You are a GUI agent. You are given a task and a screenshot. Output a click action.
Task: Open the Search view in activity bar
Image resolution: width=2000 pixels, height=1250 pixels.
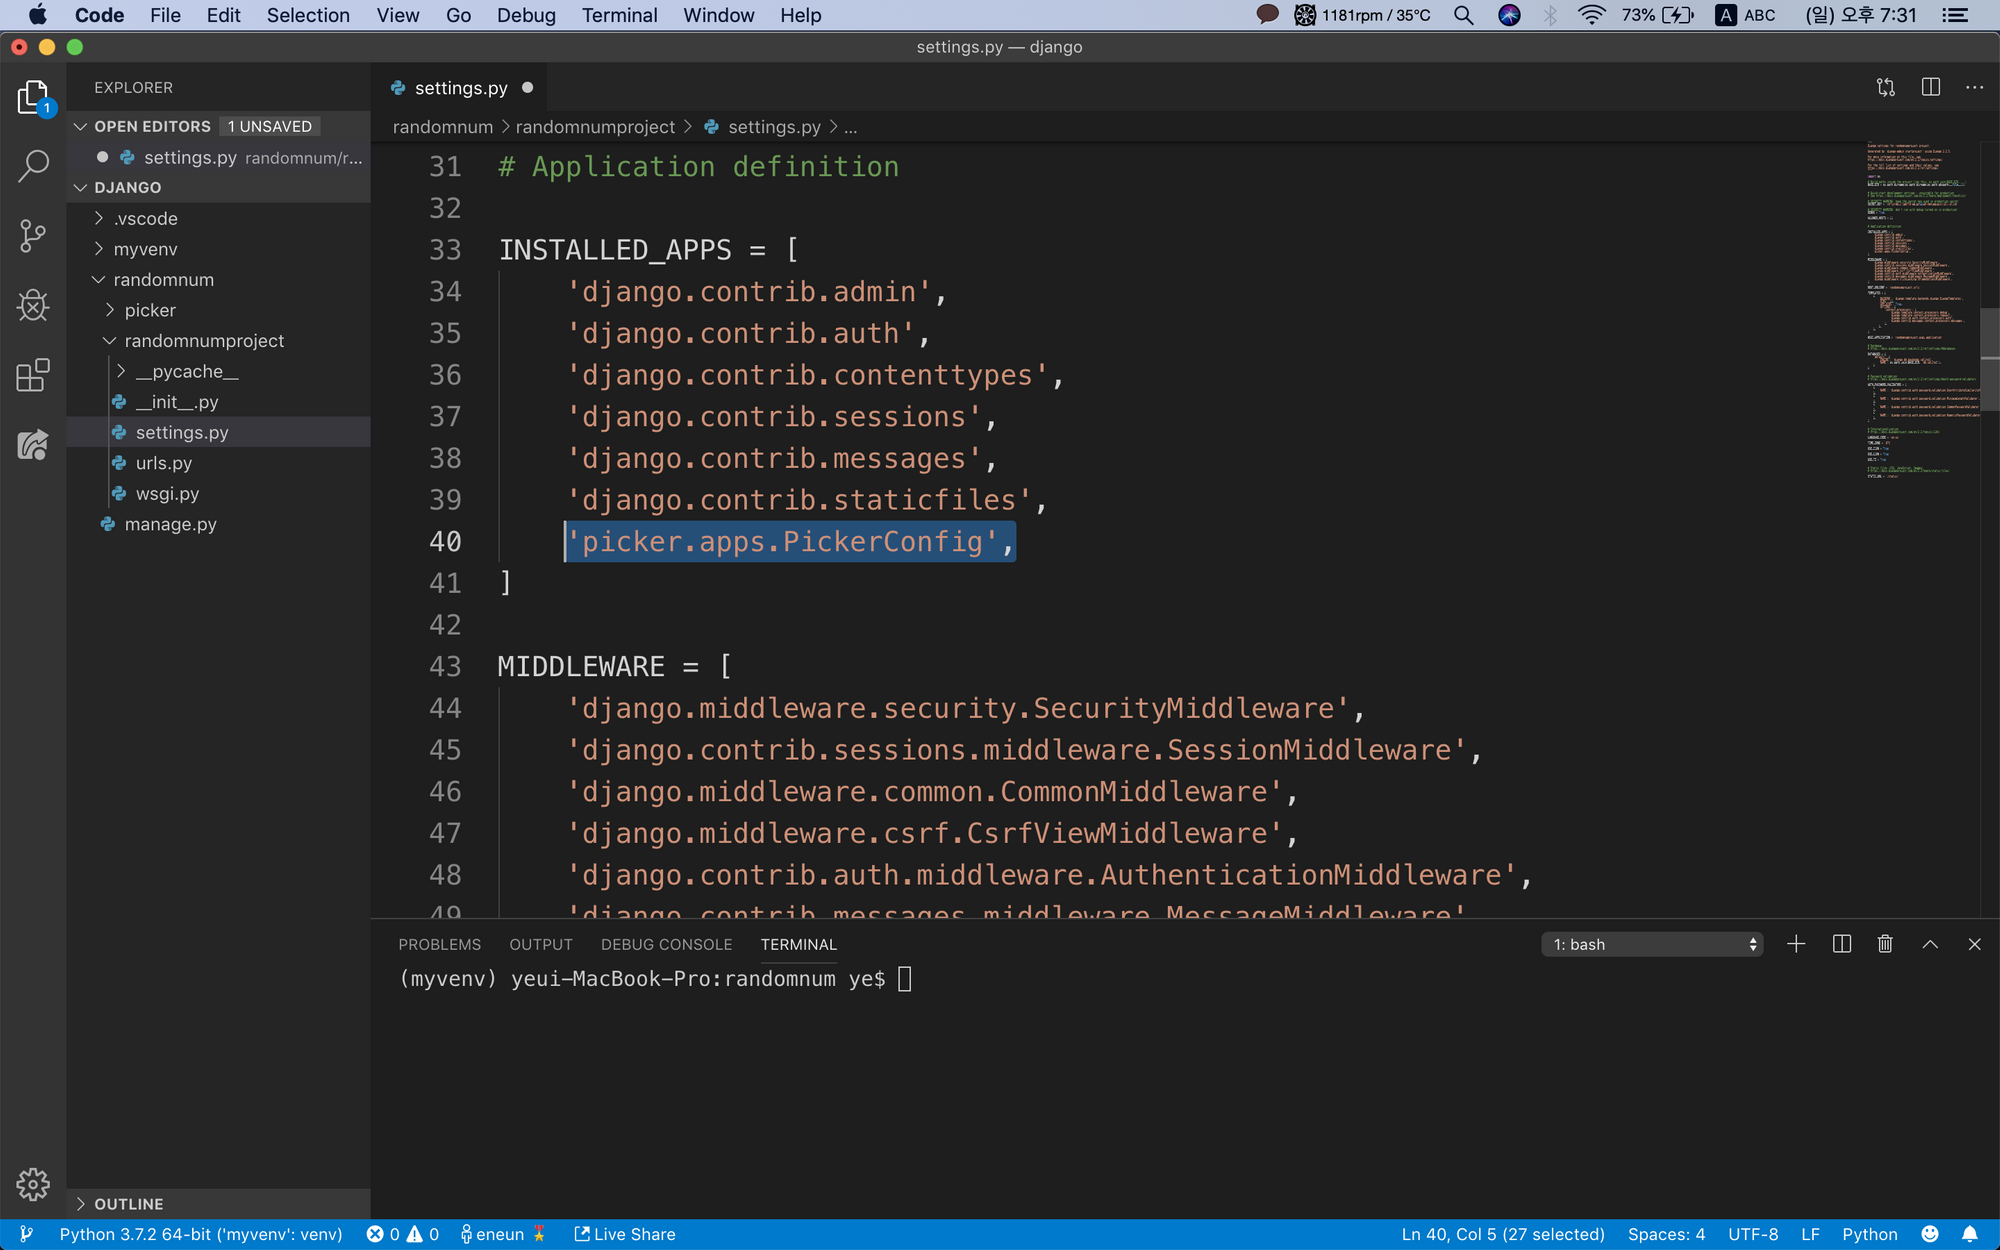coord(33,166)
